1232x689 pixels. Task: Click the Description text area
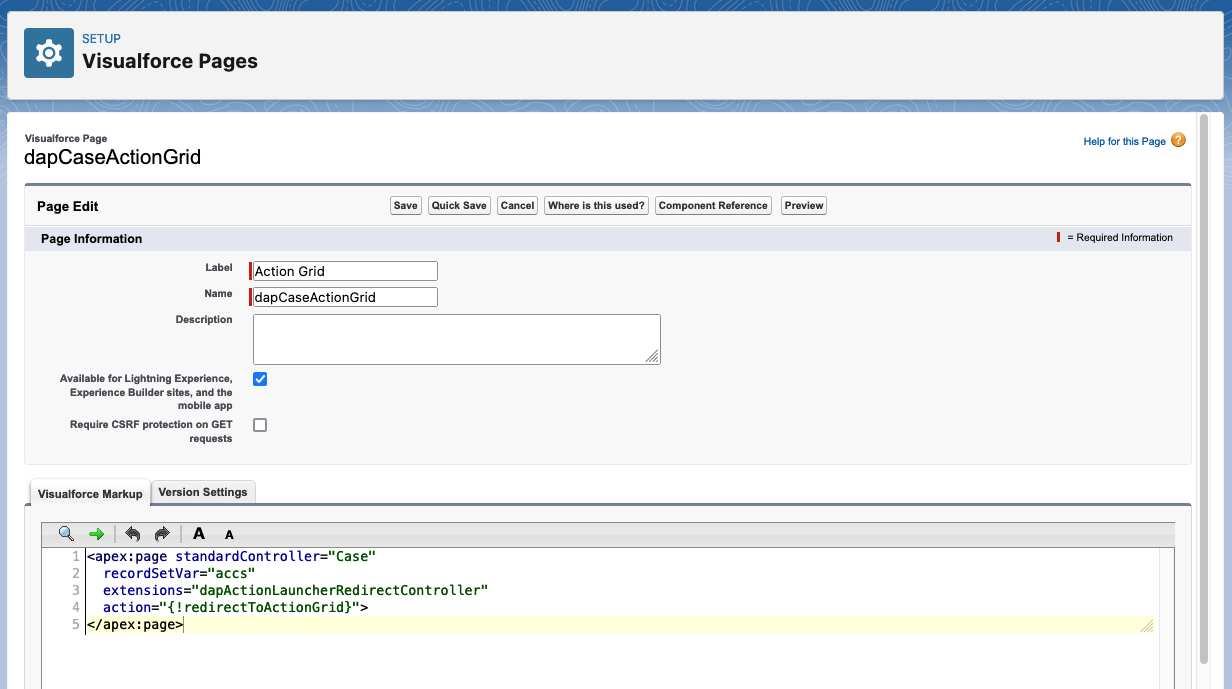tap(456, 339)
